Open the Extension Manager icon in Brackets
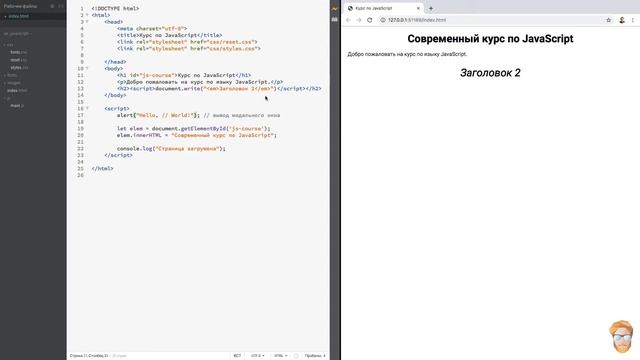This screenshot has width=640, height=360. [335, 19]
